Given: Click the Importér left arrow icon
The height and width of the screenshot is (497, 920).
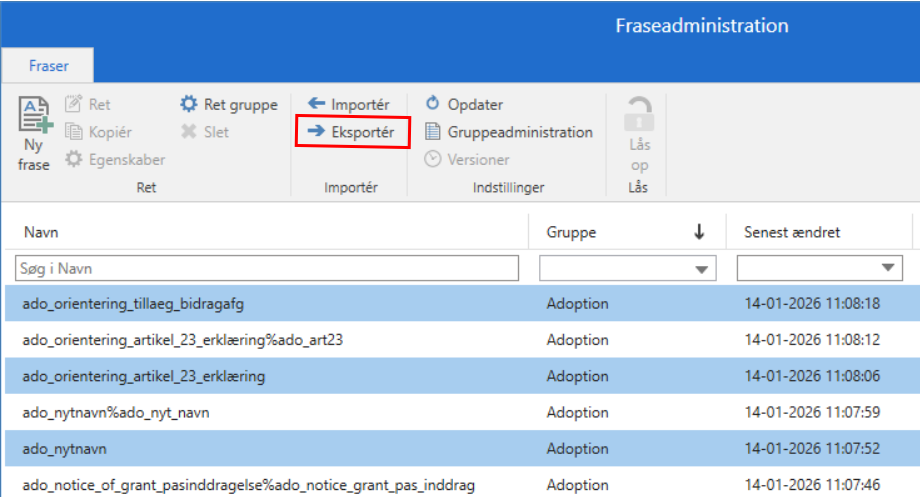Looking at the screenshot, I should 316,104.
